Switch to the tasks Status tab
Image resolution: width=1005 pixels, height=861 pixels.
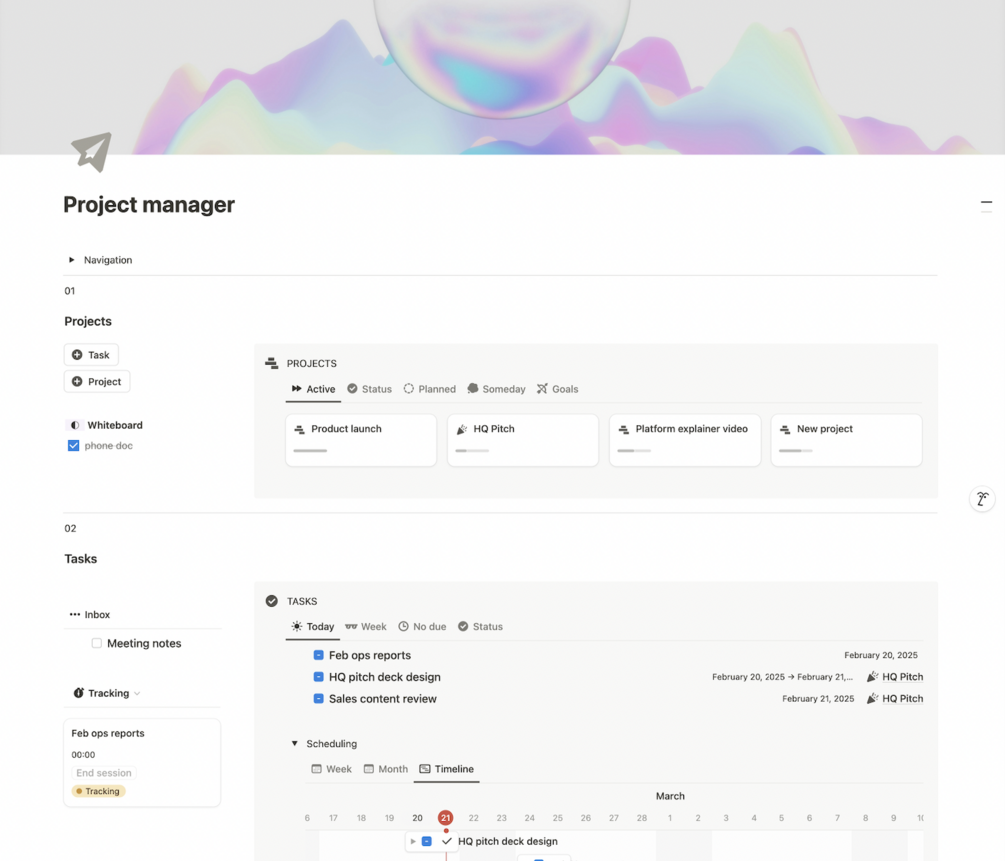coord(481,626)
